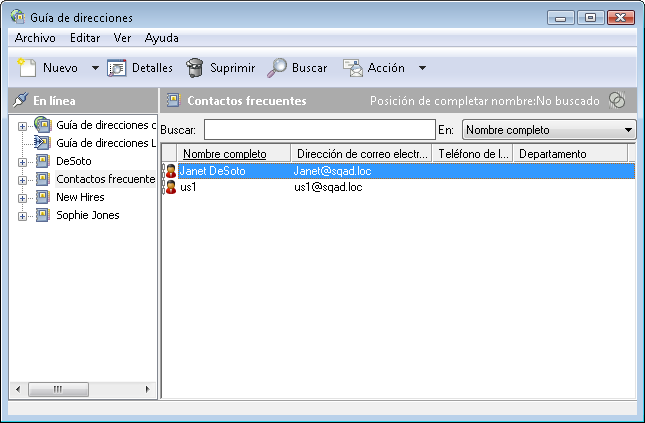The image size is (645, 423).
Task: Click the Buscar toolbar button label
Action: (309, 68)
